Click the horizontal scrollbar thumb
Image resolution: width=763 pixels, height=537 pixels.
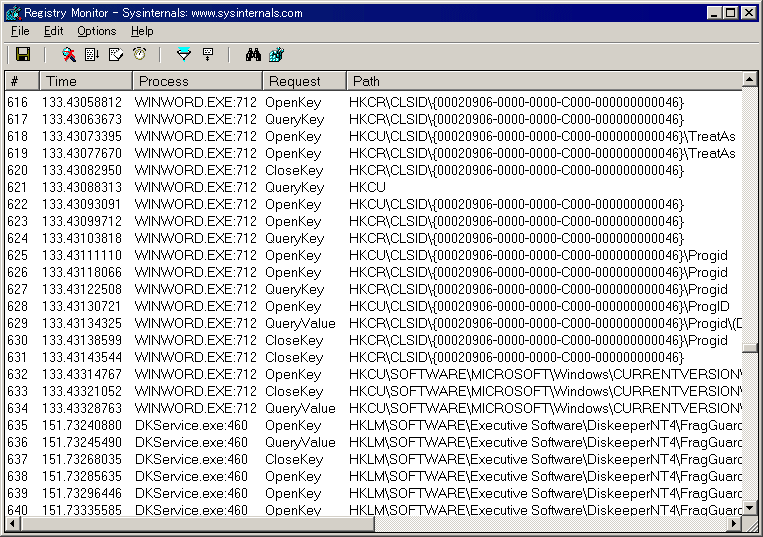(197, 523)
